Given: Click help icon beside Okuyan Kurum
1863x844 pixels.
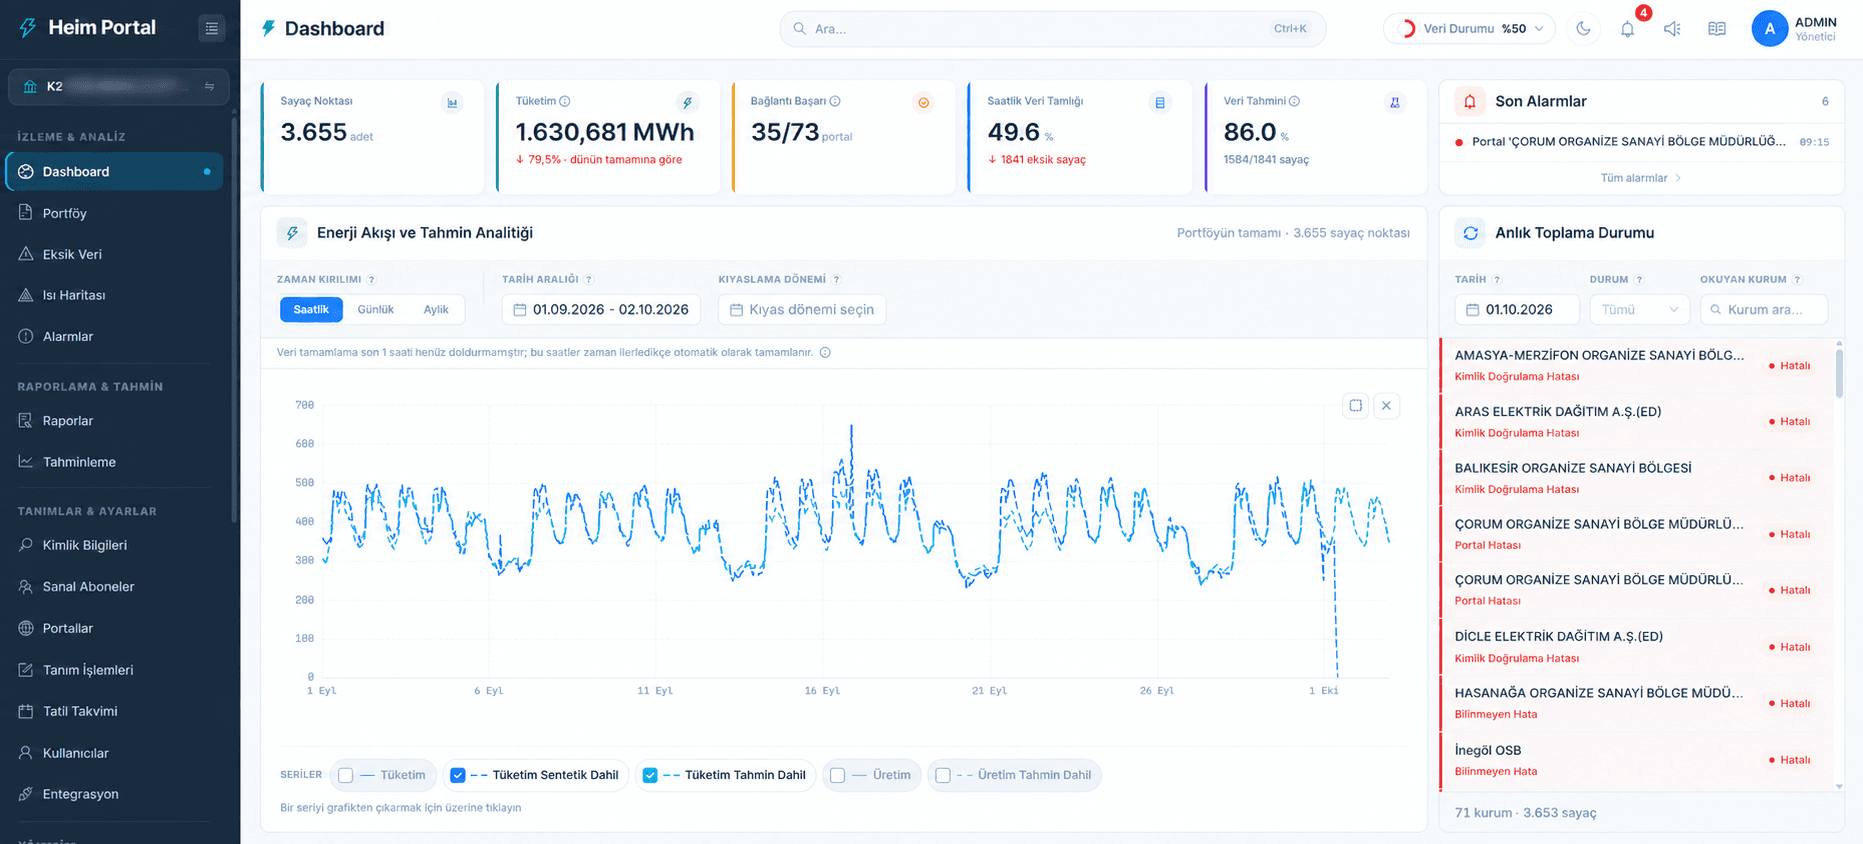Looking at the screenshot, I should (1797, 280).
